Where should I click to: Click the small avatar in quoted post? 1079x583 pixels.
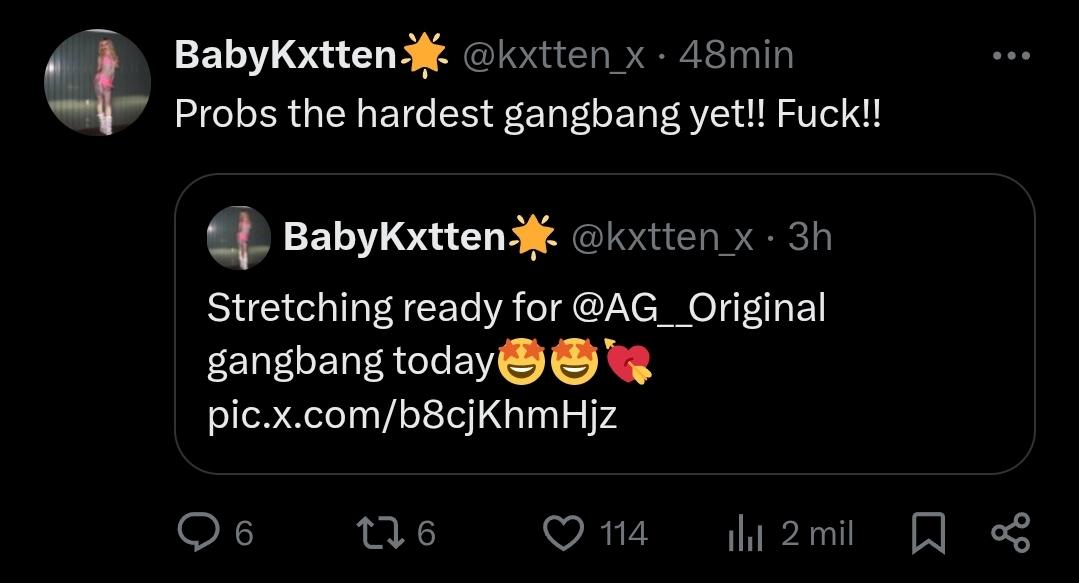click(239, 237)
